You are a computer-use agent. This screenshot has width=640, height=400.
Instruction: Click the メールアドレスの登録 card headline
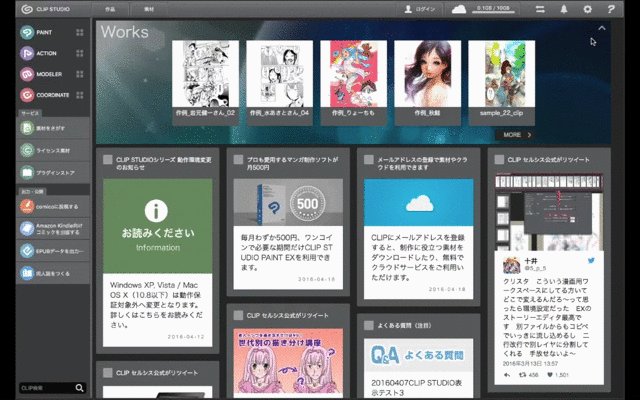coord(422,163)
